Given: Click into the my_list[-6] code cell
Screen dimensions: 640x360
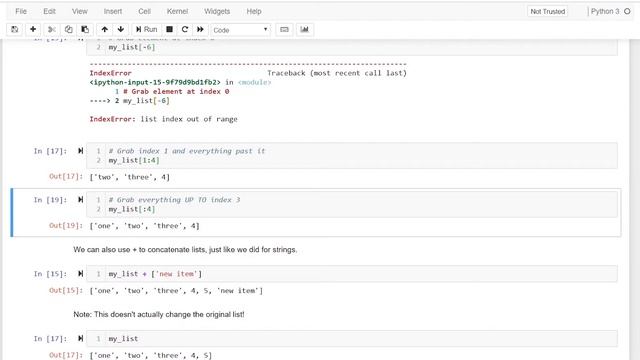Looking at the screenshot, I should pos(351,47).
